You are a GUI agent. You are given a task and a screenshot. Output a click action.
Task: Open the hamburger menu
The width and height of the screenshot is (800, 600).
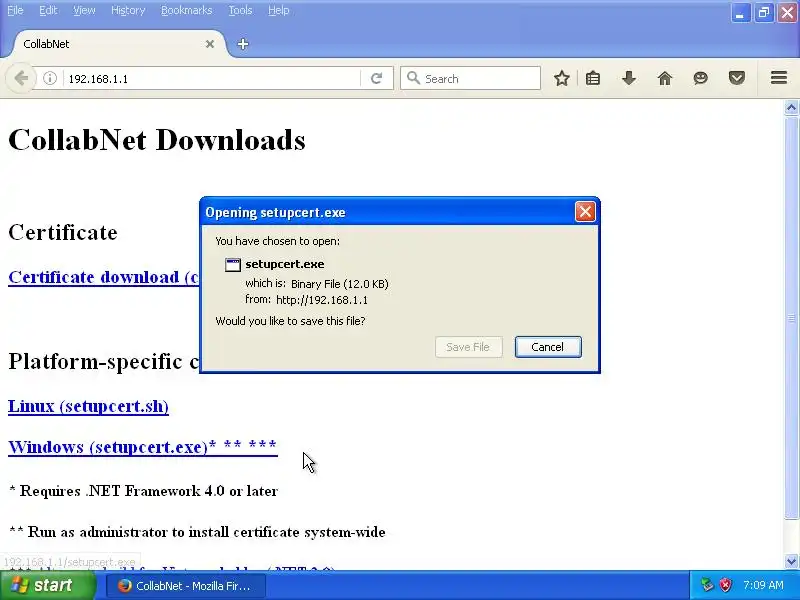(779, 78)
